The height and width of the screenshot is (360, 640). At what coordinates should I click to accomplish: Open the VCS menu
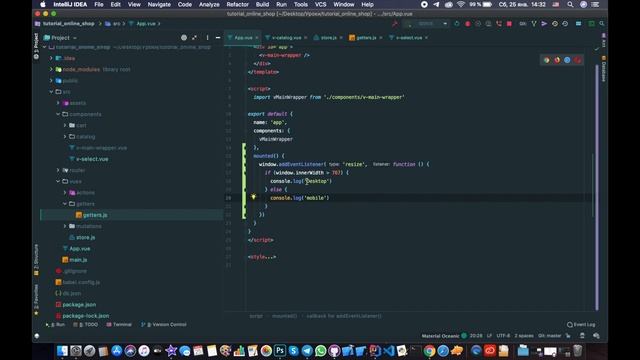coord(320,4)
